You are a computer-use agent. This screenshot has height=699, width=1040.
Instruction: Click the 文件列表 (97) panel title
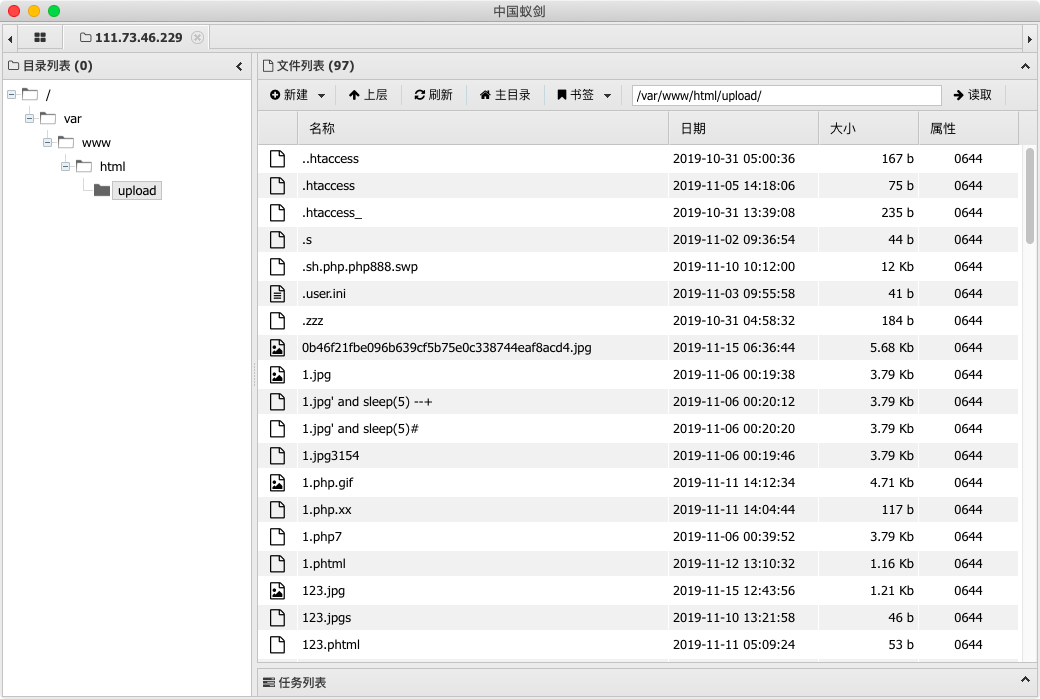[315, 66]
